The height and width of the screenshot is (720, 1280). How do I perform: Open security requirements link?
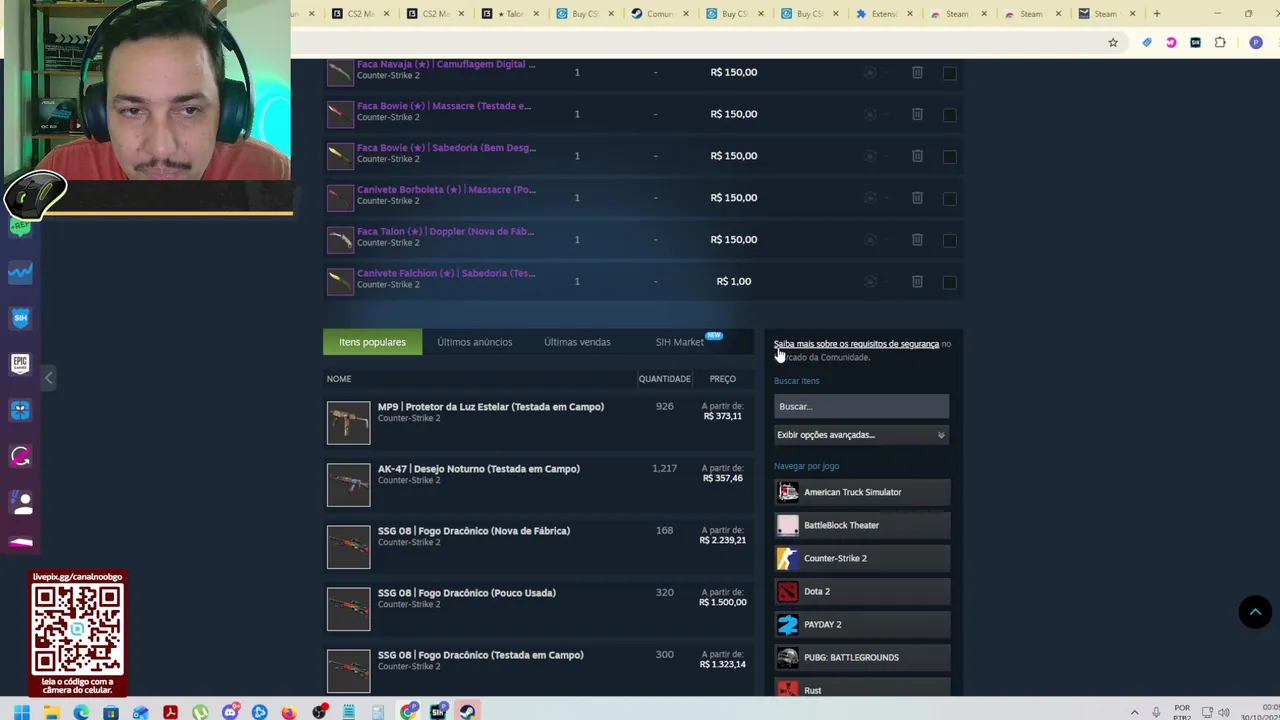pos(856,344)
